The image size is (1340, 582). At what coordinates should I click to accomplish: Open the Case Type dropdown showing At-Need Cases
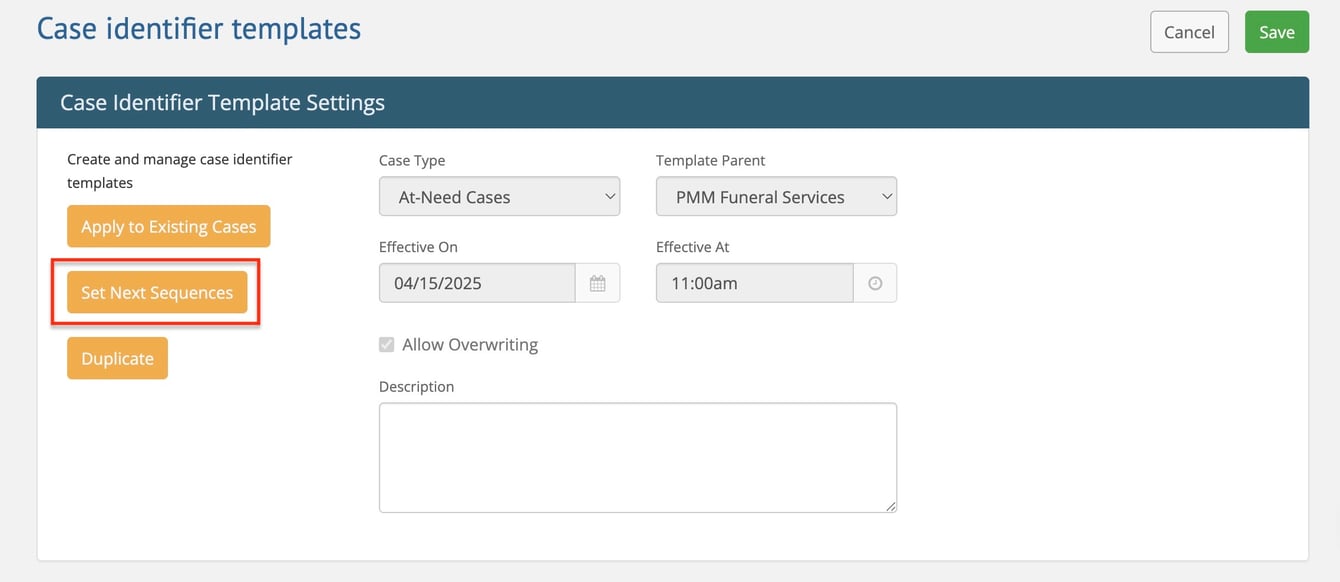coord(499,197)
